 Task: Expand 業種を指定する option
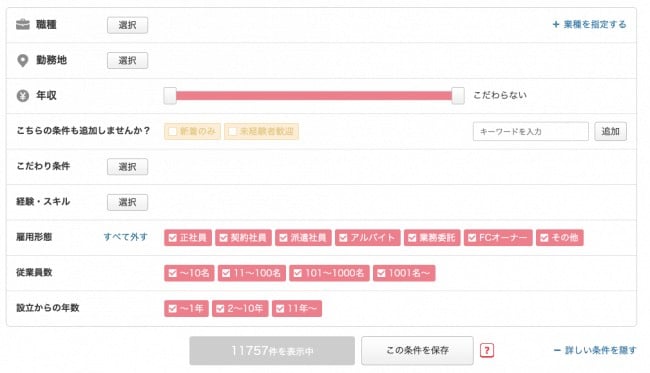coord(589,24)
